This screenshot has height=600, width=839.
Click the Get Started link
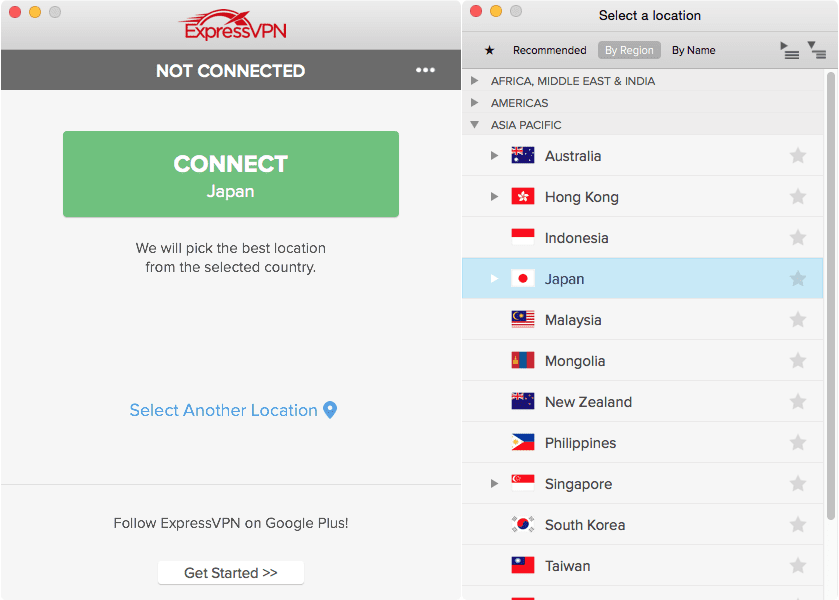tap(230, 572)
